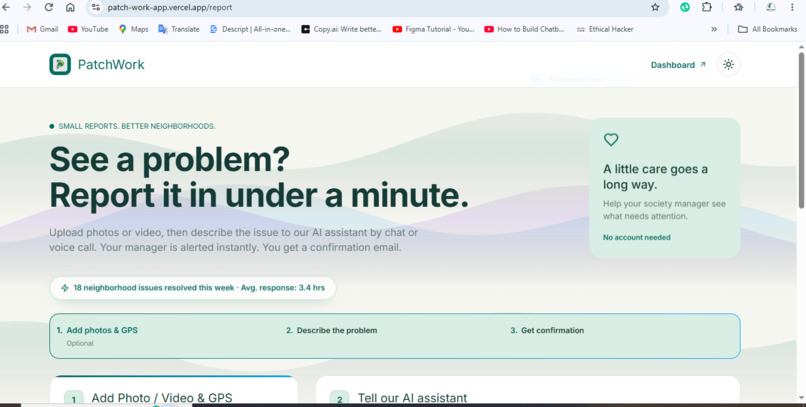
Task: Click the PatchWork logo icon
Action: [60, 64]
